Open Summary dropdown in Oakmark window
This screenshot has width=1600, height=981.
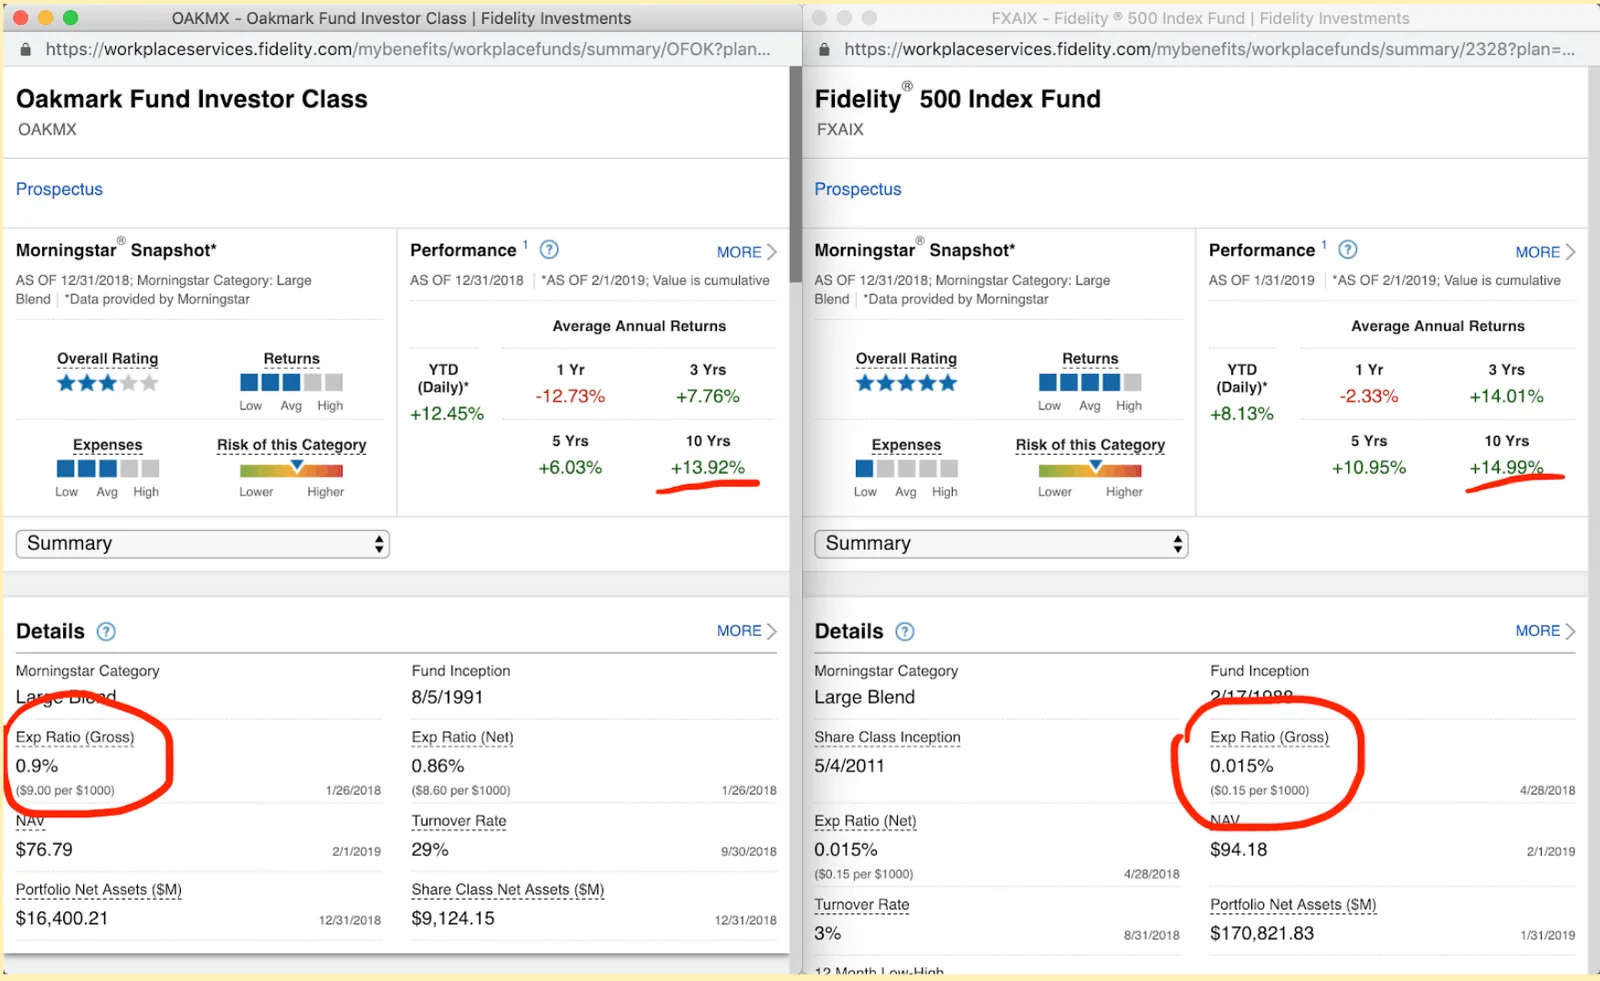[202, 544]
